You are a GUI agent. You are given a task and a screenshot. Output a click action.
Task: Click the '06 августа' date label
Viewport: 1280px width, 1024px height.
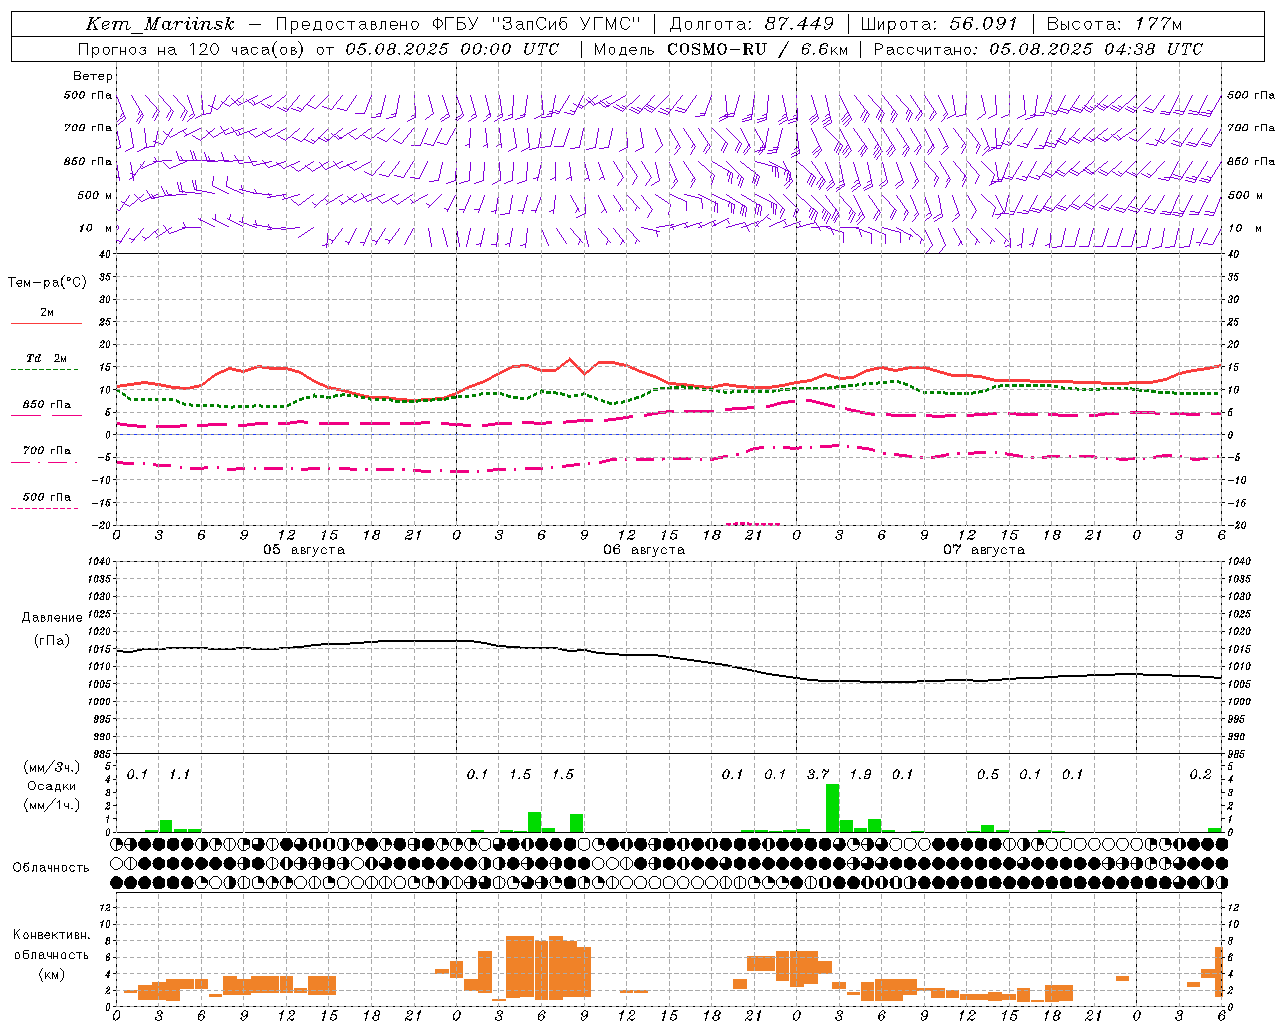(644, 550)
